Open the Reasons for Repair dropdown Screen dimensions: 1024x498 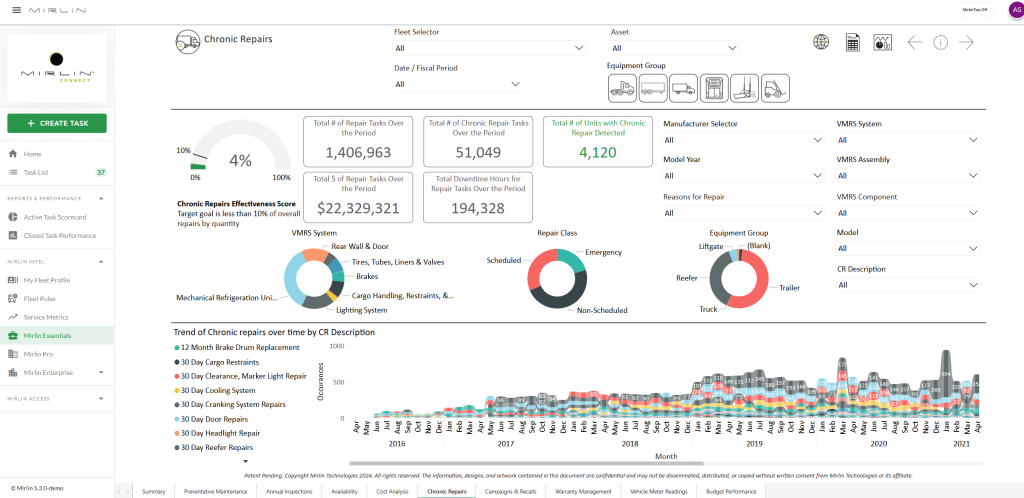tap(744, 213)
